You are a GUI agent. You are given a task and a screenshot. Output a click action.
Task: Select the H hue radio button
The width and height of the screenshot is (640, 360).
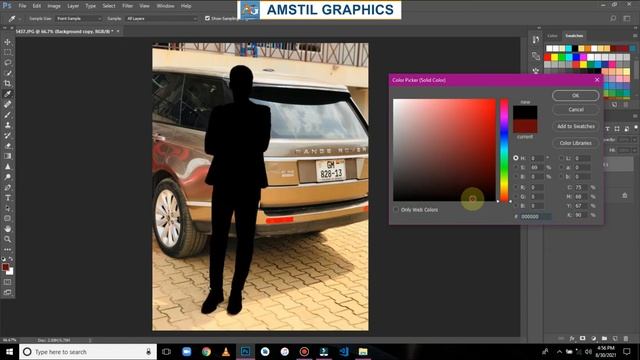point(516,158)
